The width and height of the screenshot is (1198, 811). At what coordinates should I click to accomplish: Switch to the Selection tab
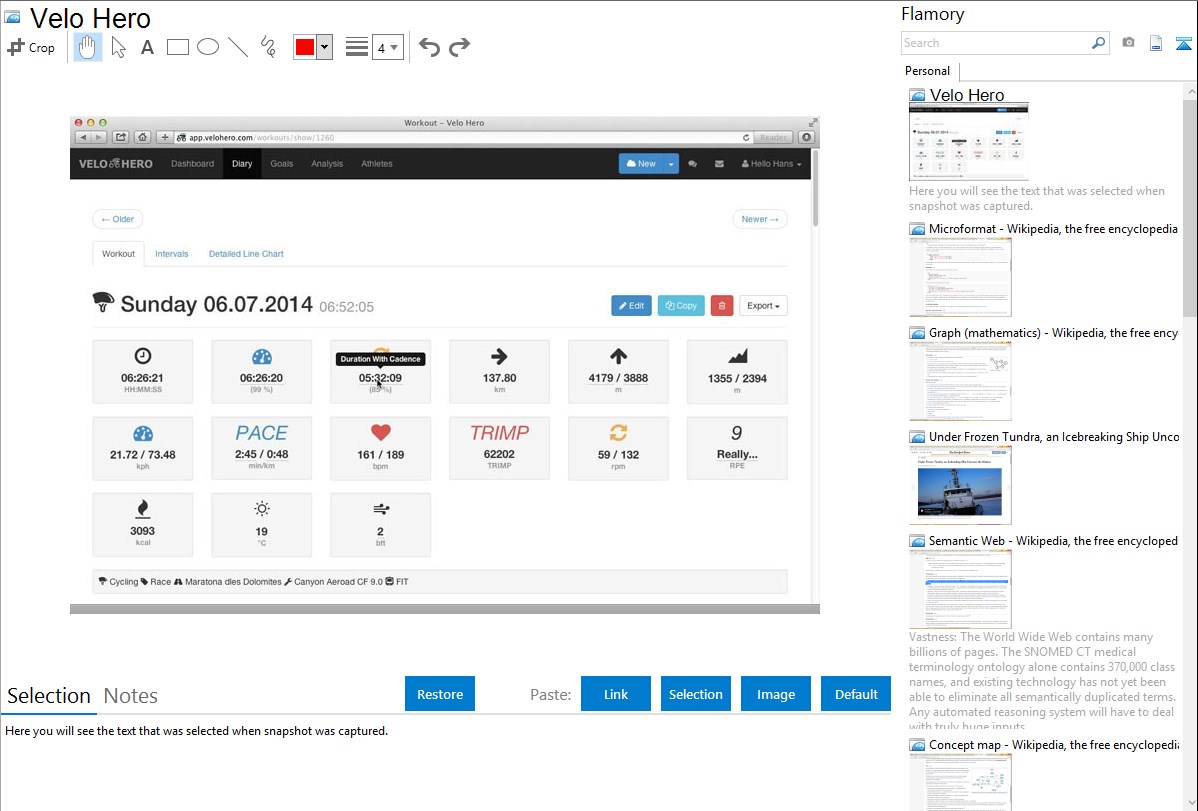[49, 696]
